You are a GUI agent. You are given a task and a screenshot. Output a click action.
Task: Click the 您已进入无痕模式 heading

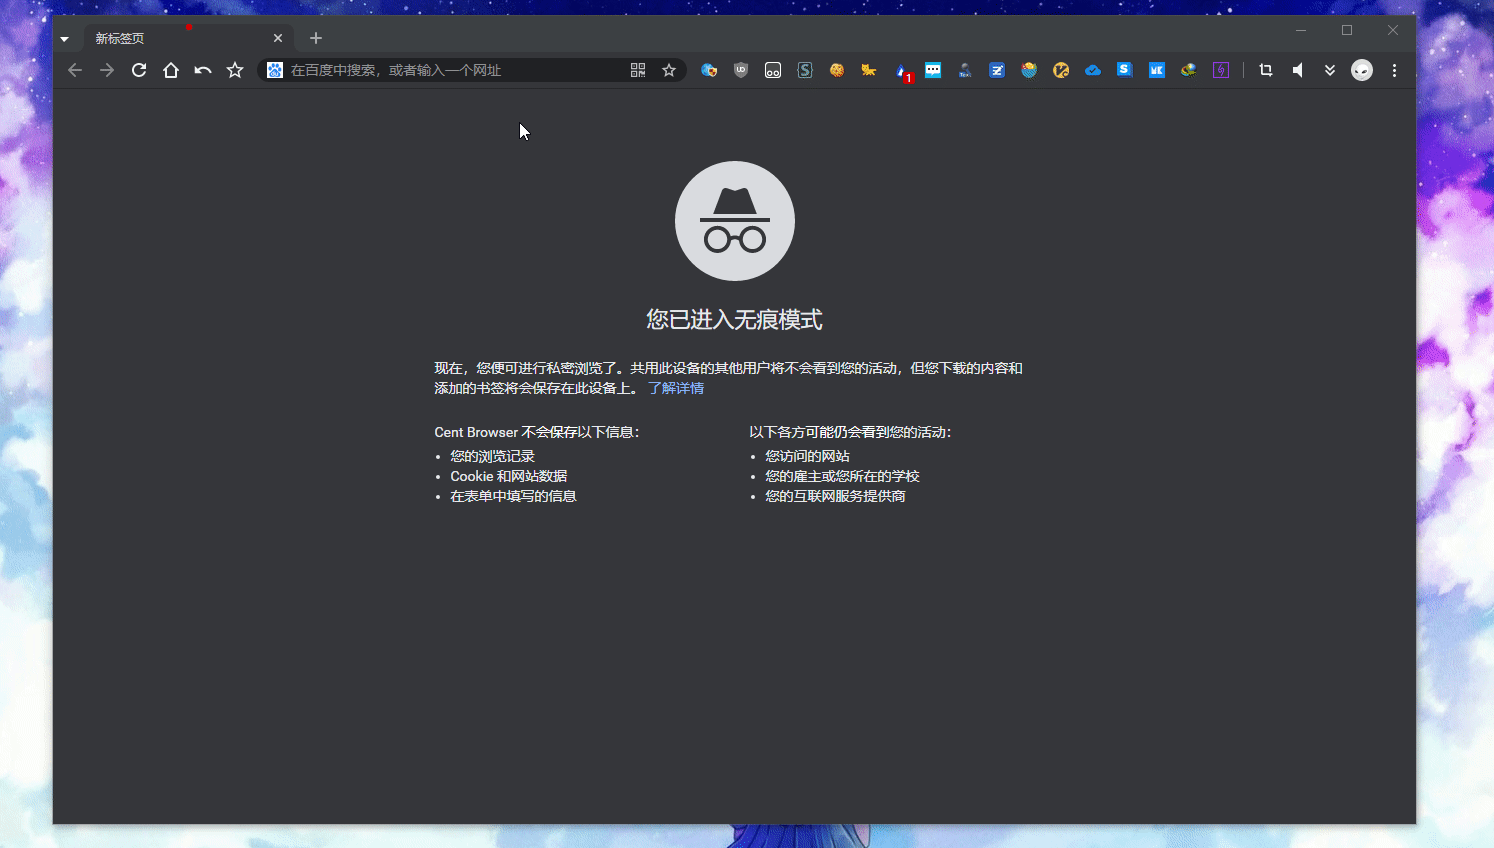coord(734,319)
